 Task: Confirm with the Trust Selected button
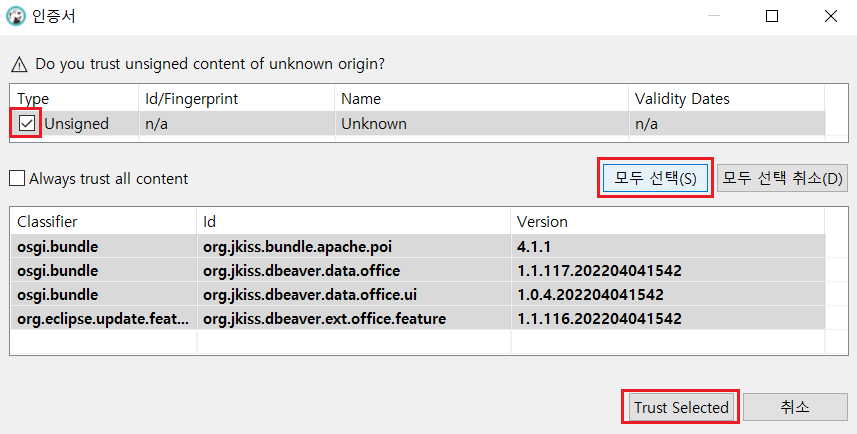tap(680, 407)
